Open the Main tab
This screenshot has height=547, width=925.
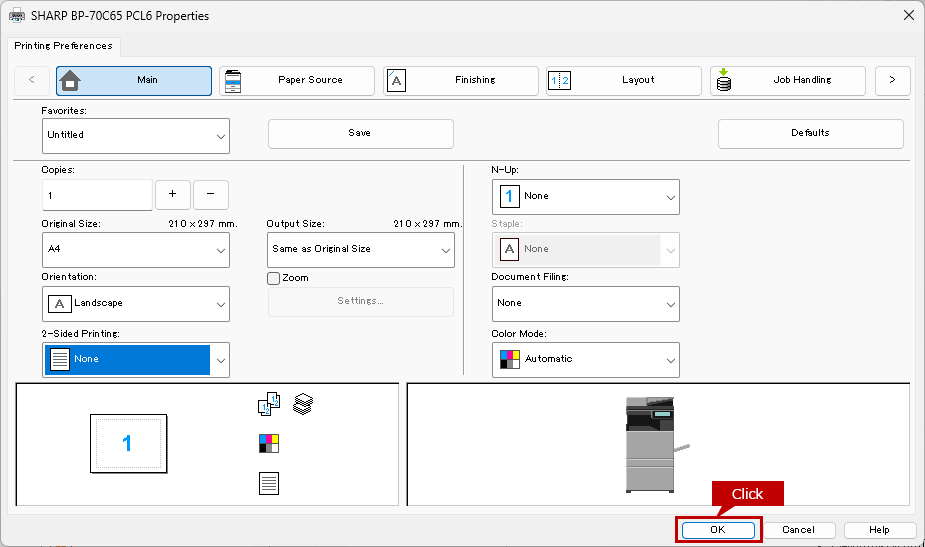[x=134, y=80]
